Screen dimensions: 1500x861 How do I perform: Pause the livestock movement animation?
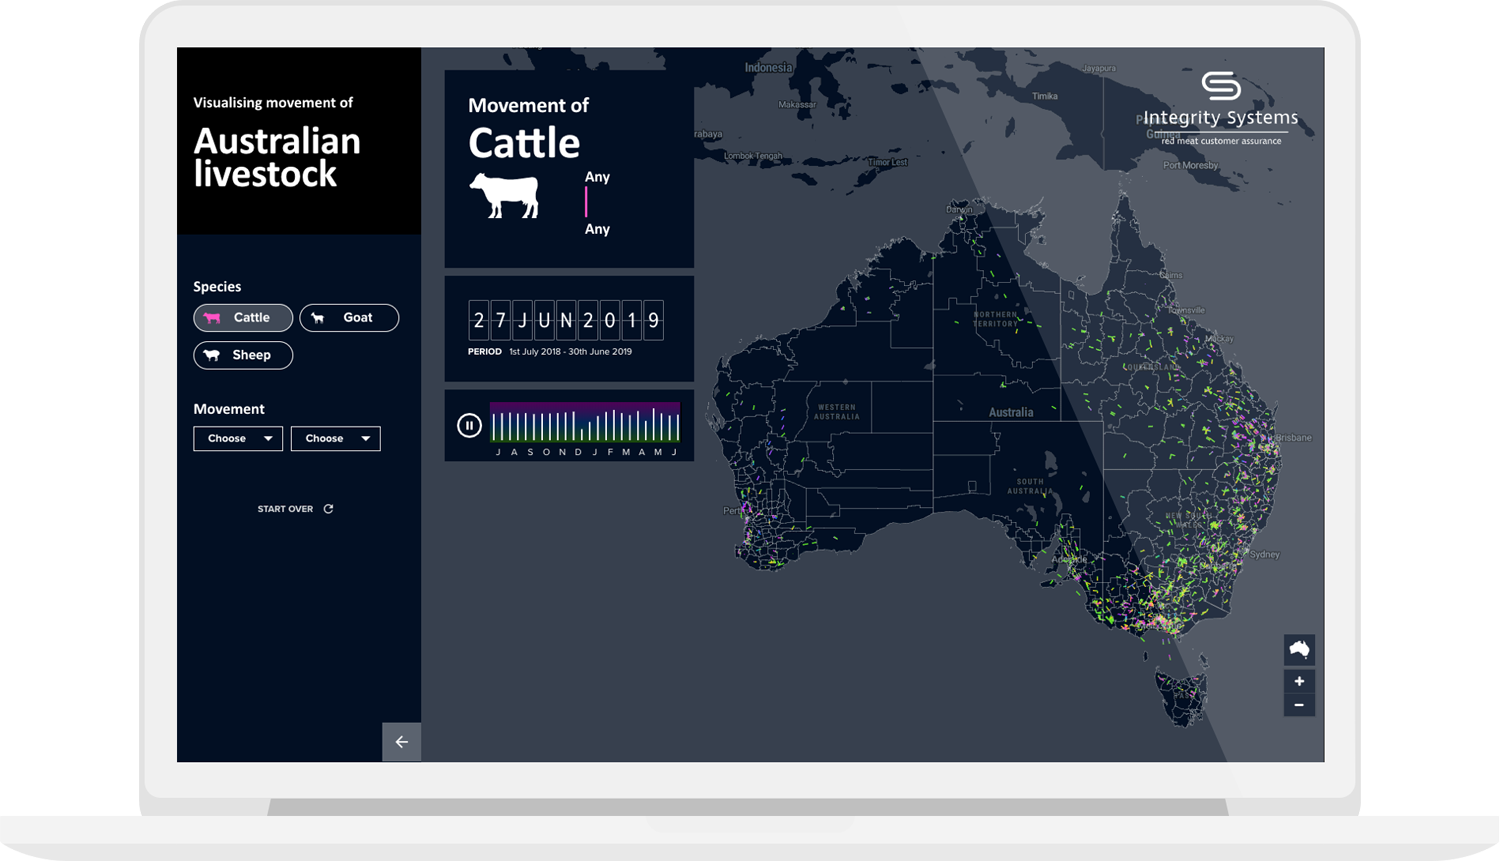pyautogui.click(x=469, y=425)
